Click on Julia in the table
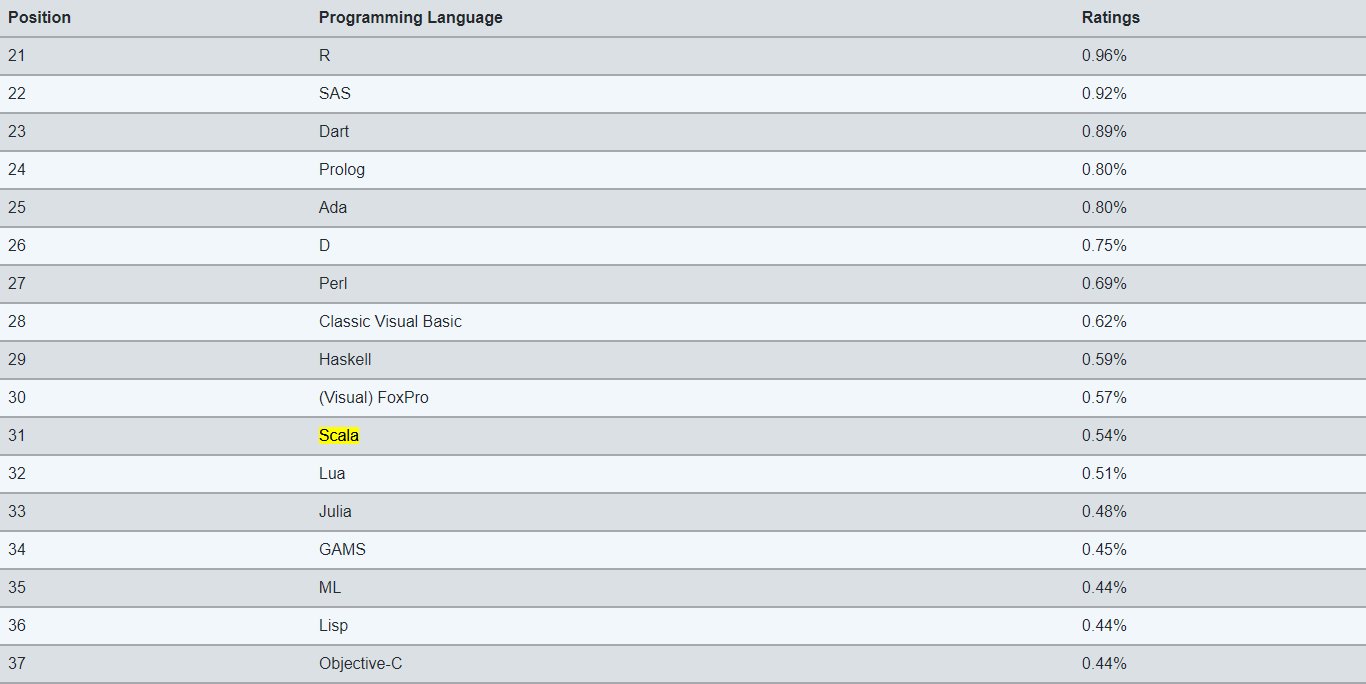 (x=335, y=512)
